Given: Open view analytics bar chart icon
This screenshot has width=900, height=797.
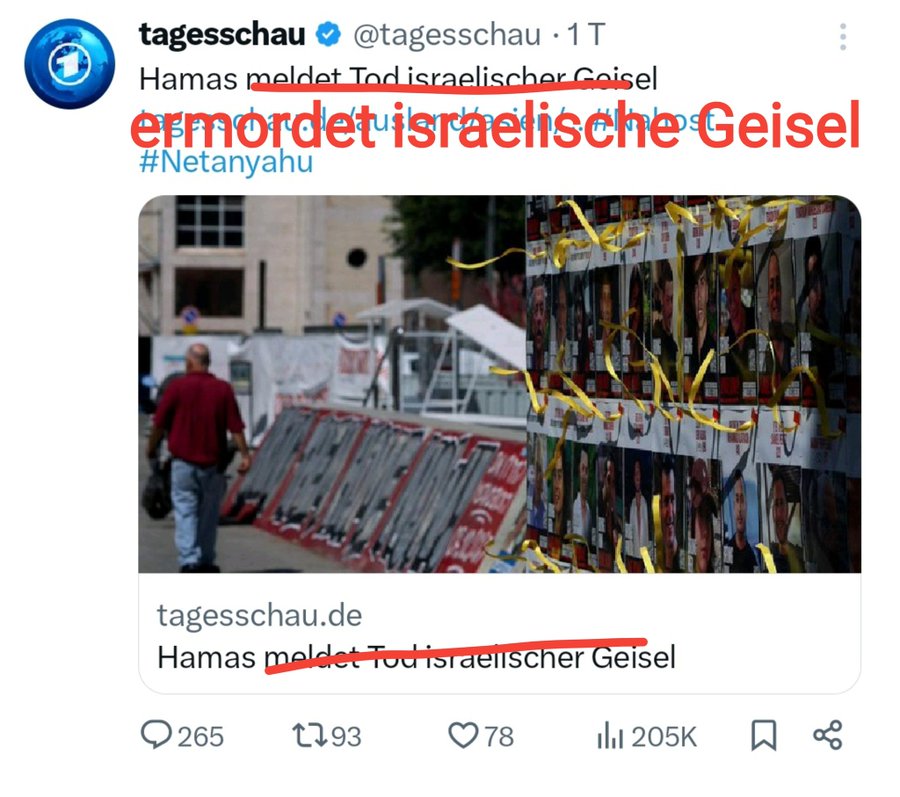Looking at the screenshot, I should point(610,736).
